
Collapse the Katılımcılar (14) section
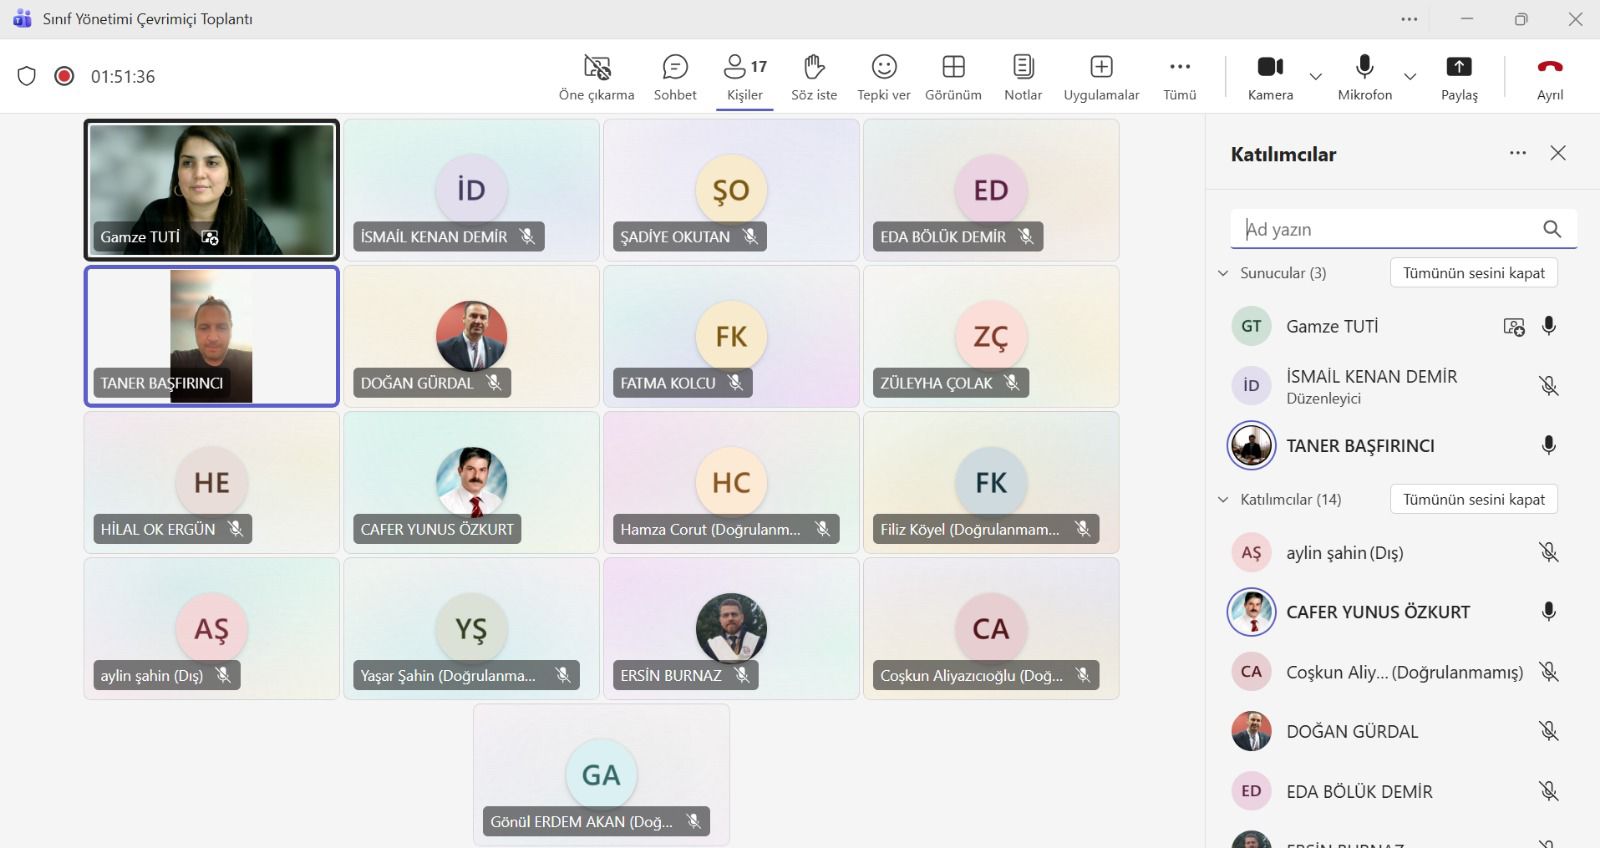click(x=1223, y=499)
